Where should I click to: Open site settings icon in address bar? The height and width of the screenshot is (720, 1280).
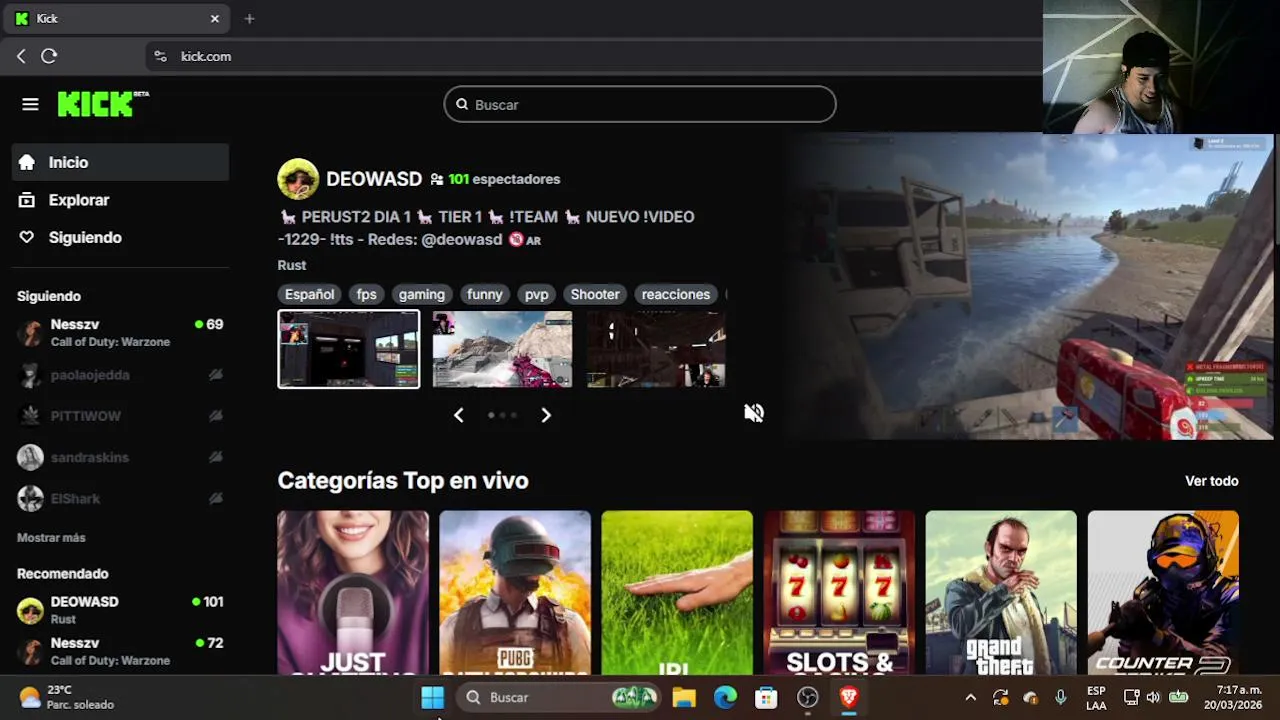point(160,56)
